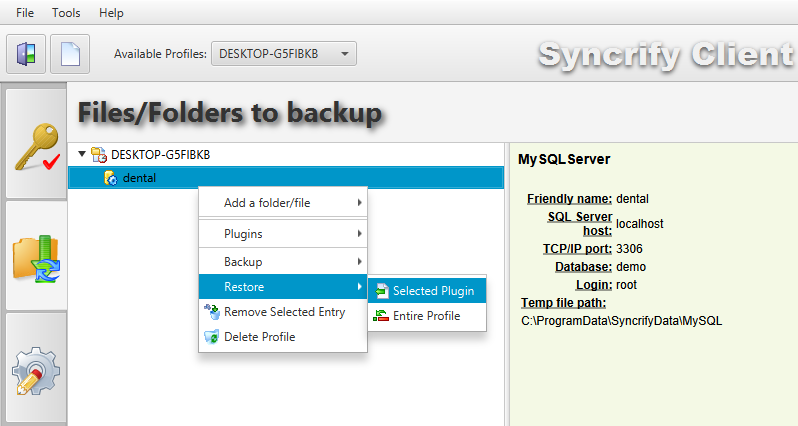Select the DESKTOP-G5FIBKB profile tree entry
Image resolution: width=798 pixels, height=426 pixels.
pos(160,154)
